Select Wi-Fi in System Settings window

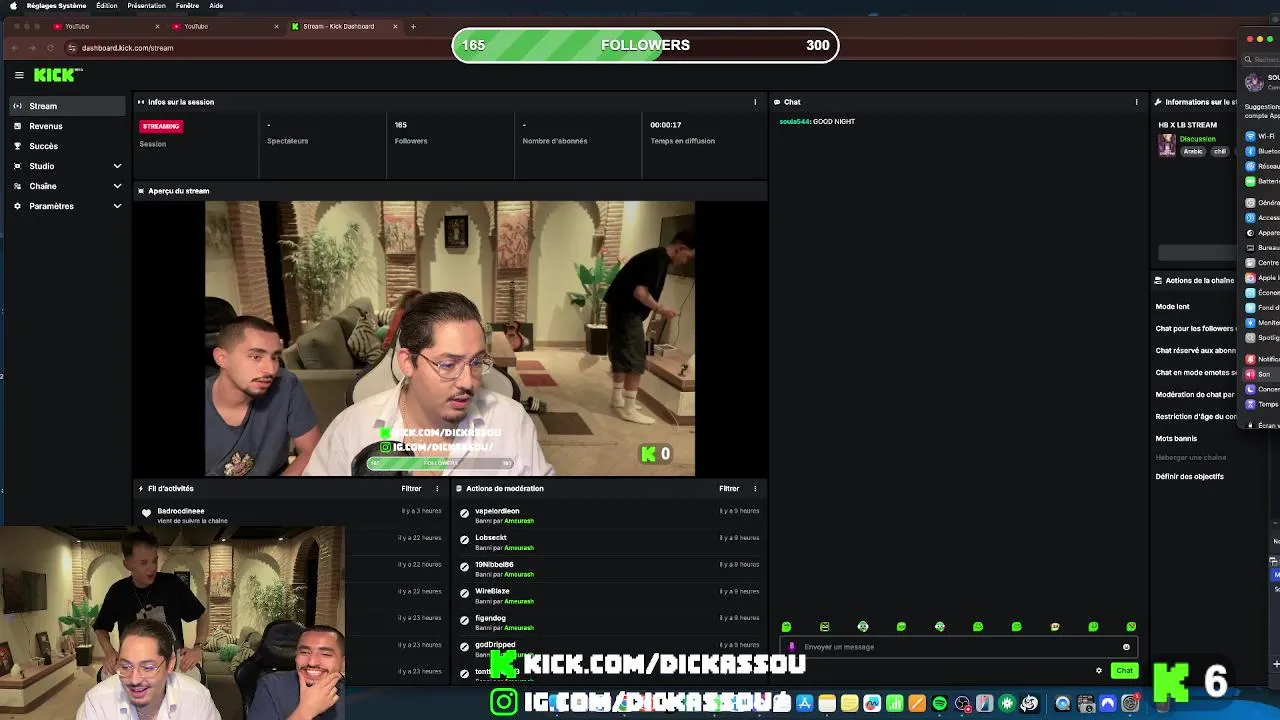[1262, 136]
